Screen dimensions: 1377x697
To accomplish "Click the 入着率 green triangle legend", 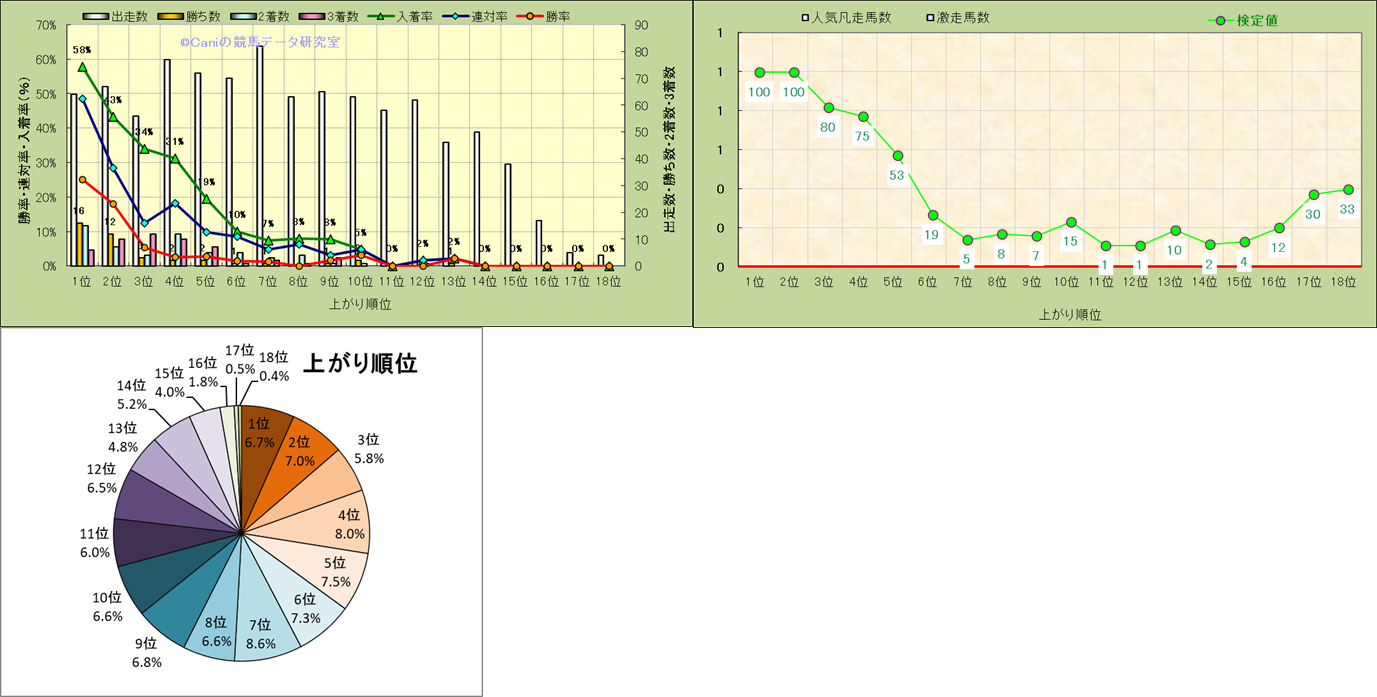I will click(x=407, y=17).
